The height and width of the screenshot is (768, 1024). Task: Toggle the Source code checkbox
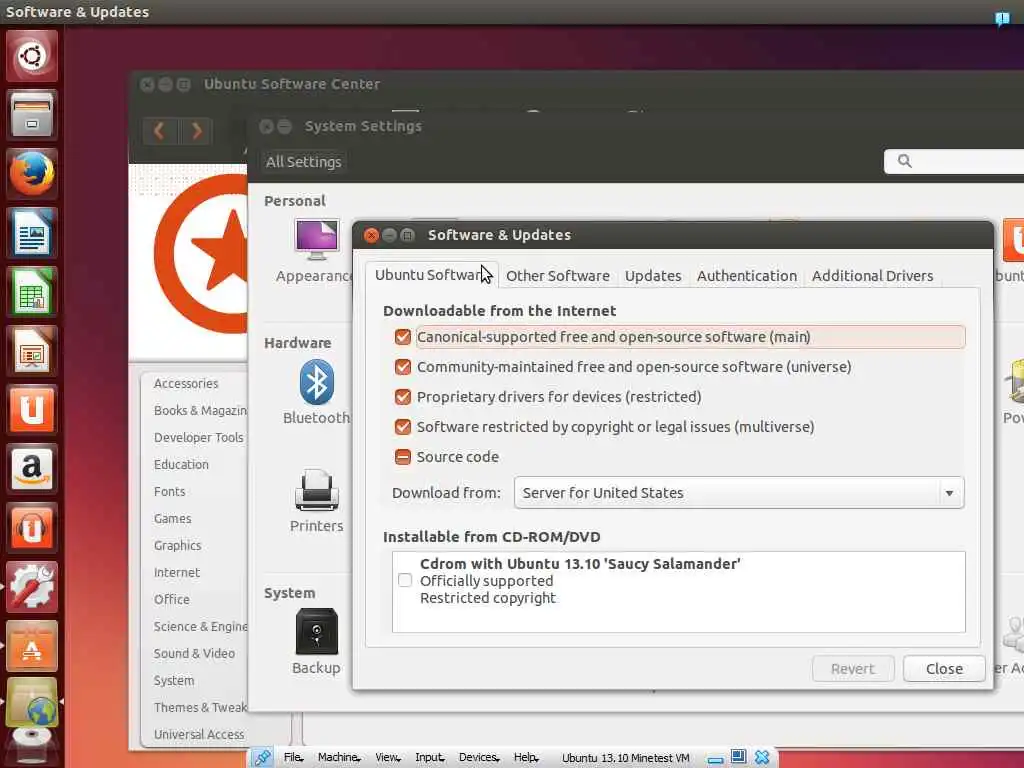(x=403, y=457)
